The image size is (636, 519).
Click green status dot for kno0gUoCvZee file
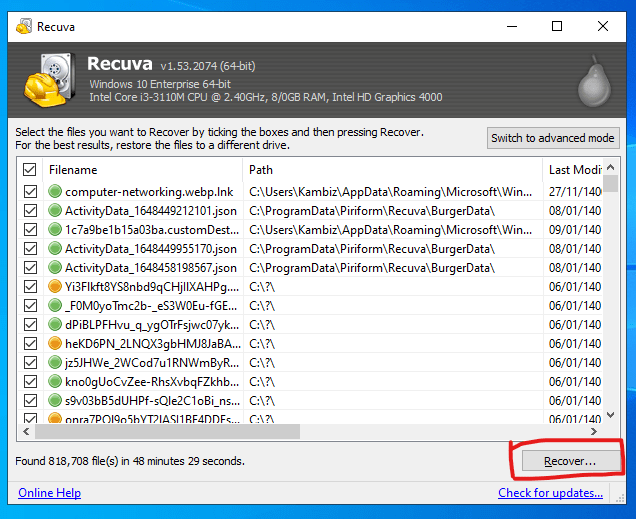pyautogui.click(x=55, y=381)
